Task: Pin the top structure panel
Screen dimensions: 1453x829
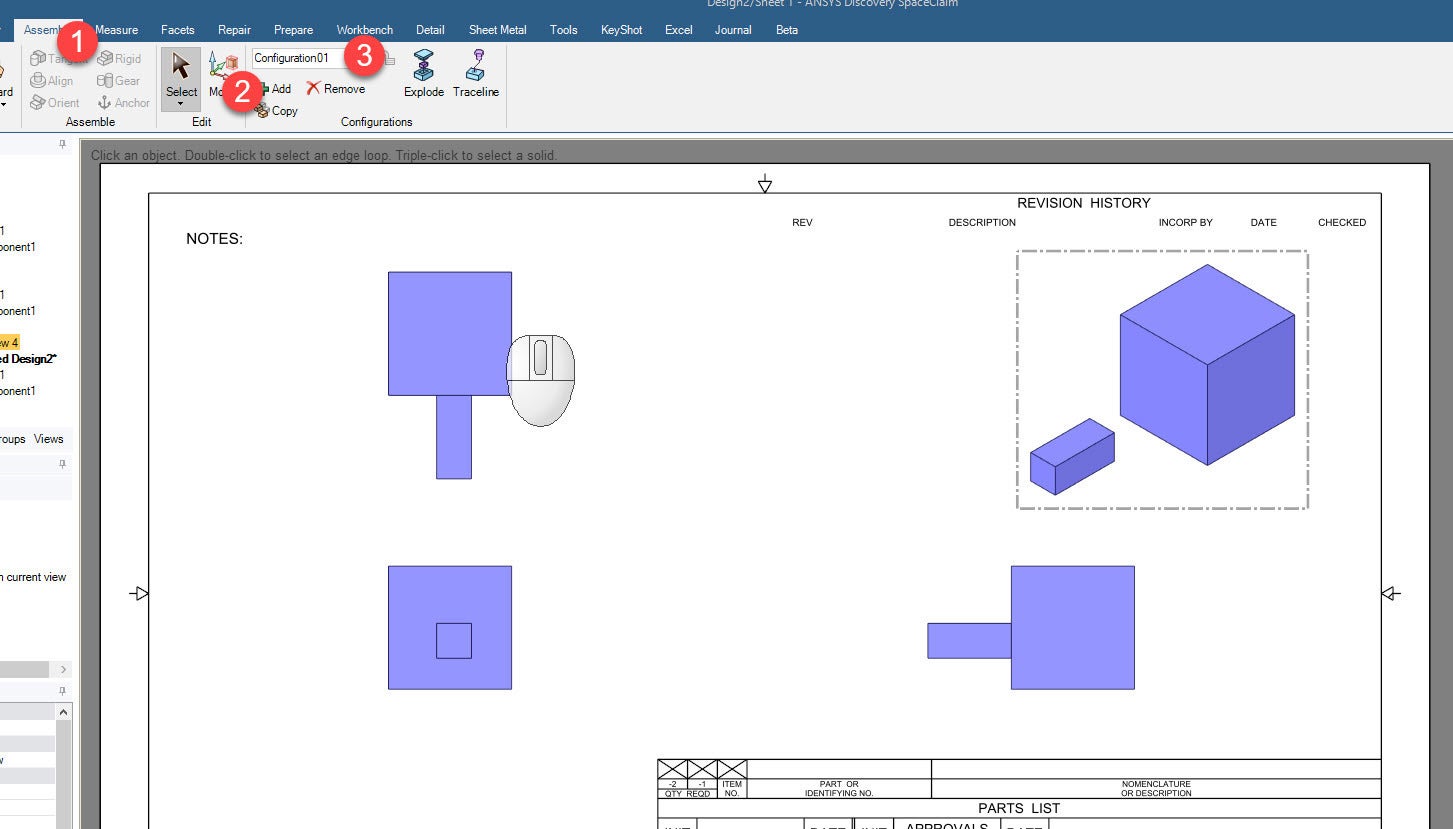Action: click(x=62, y=144)
